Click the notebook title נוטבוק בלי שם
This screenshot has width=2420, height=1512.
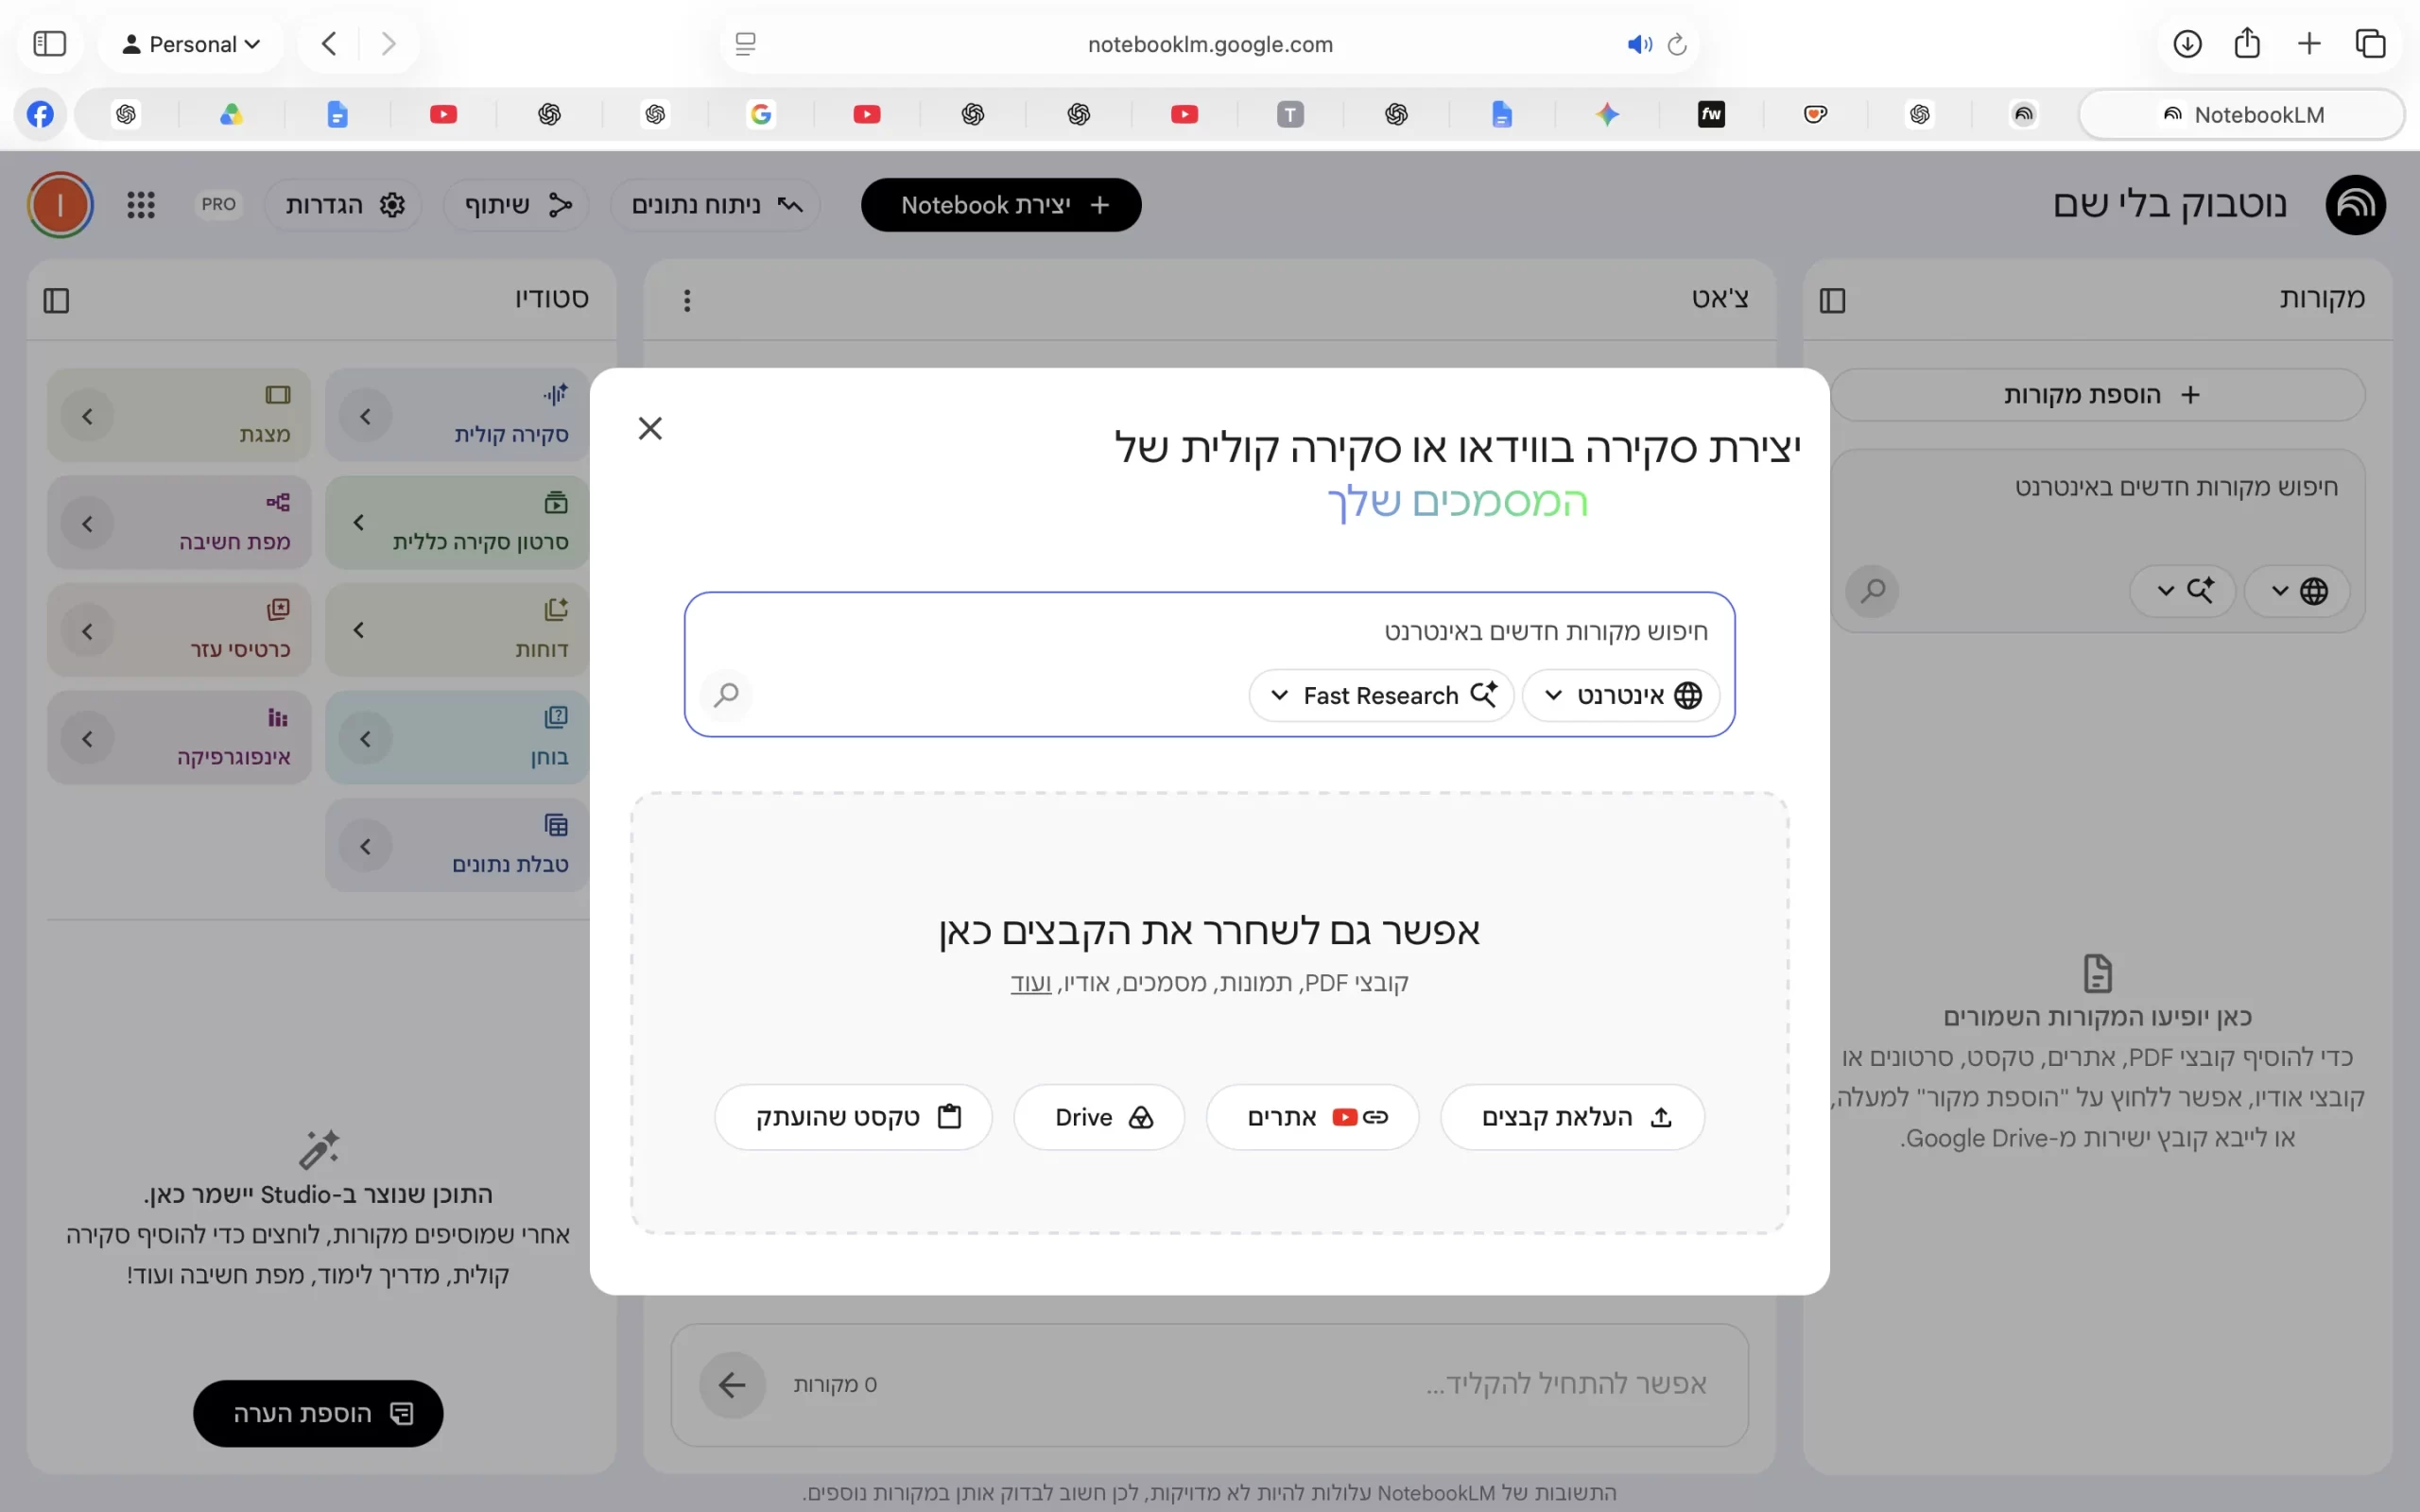coord(2170,204)
